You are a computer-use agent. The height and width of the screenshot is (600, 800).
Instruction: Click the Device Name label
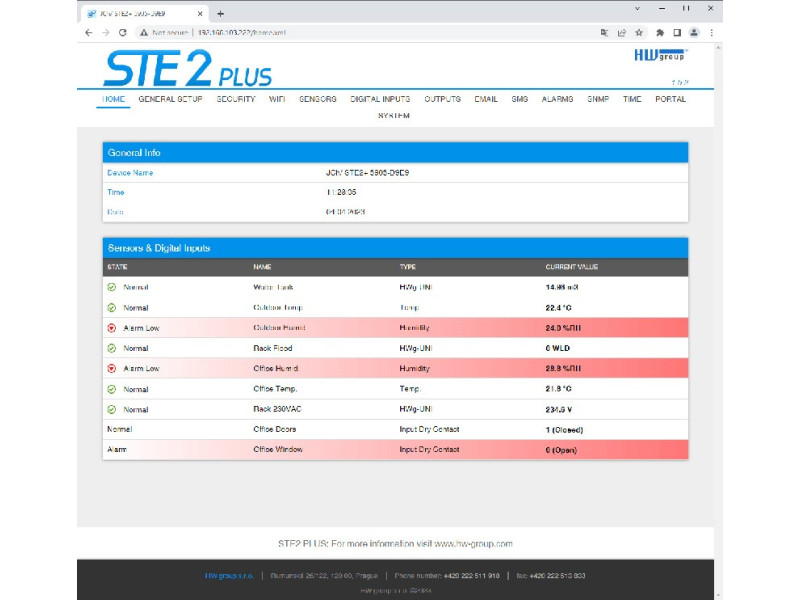click(130, 173)
